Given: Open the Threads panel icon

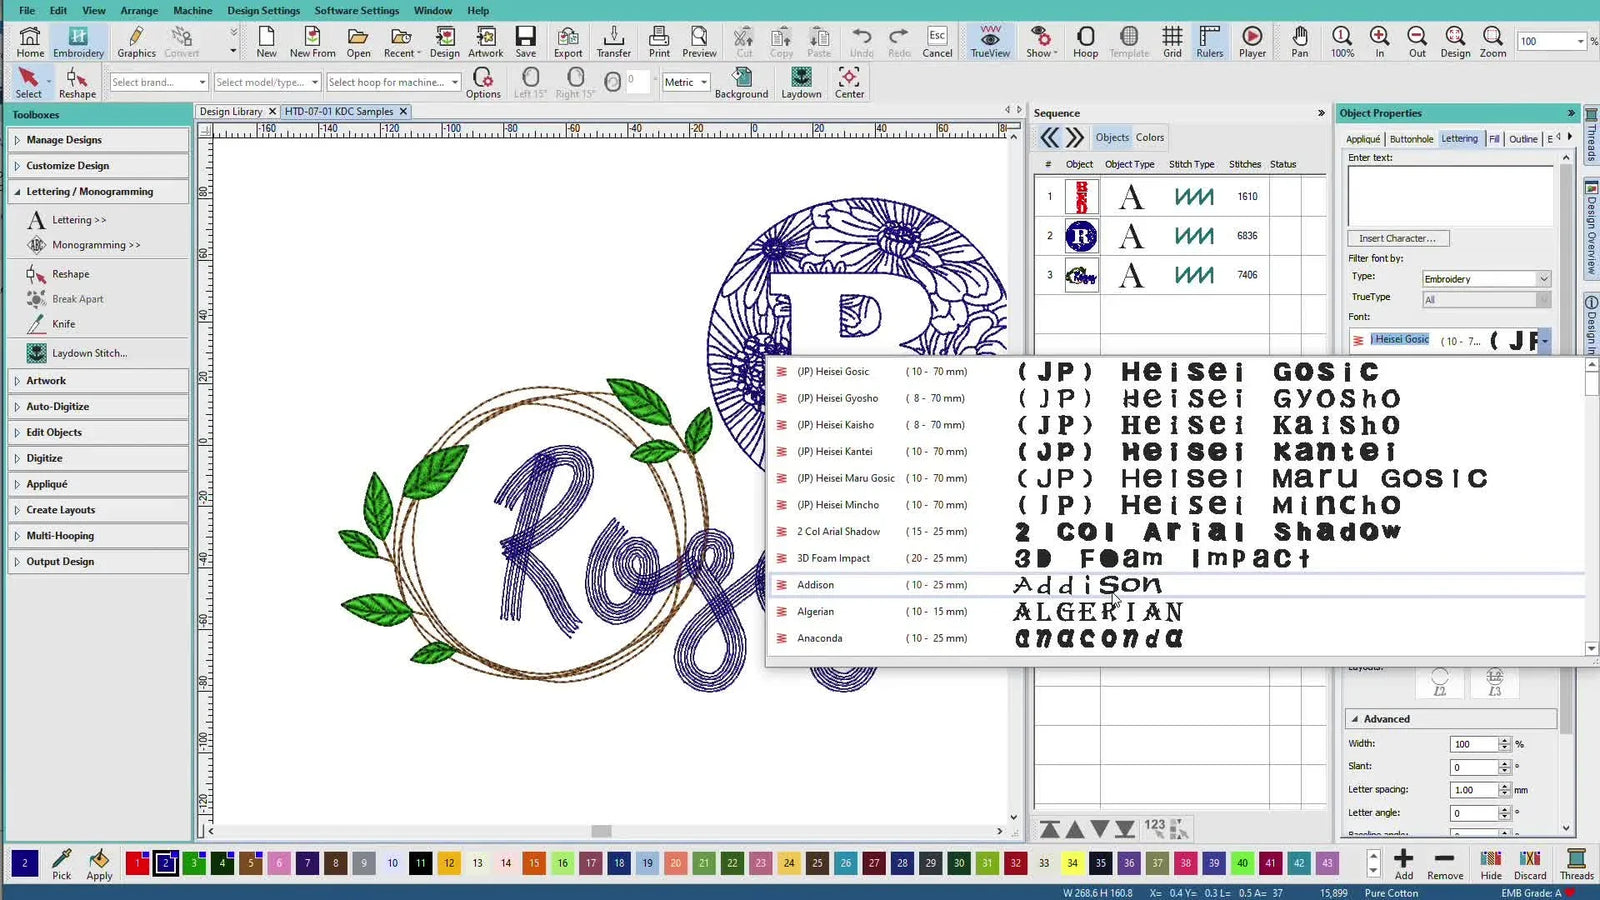Looking at the screenshot, I should point(1576,864).
